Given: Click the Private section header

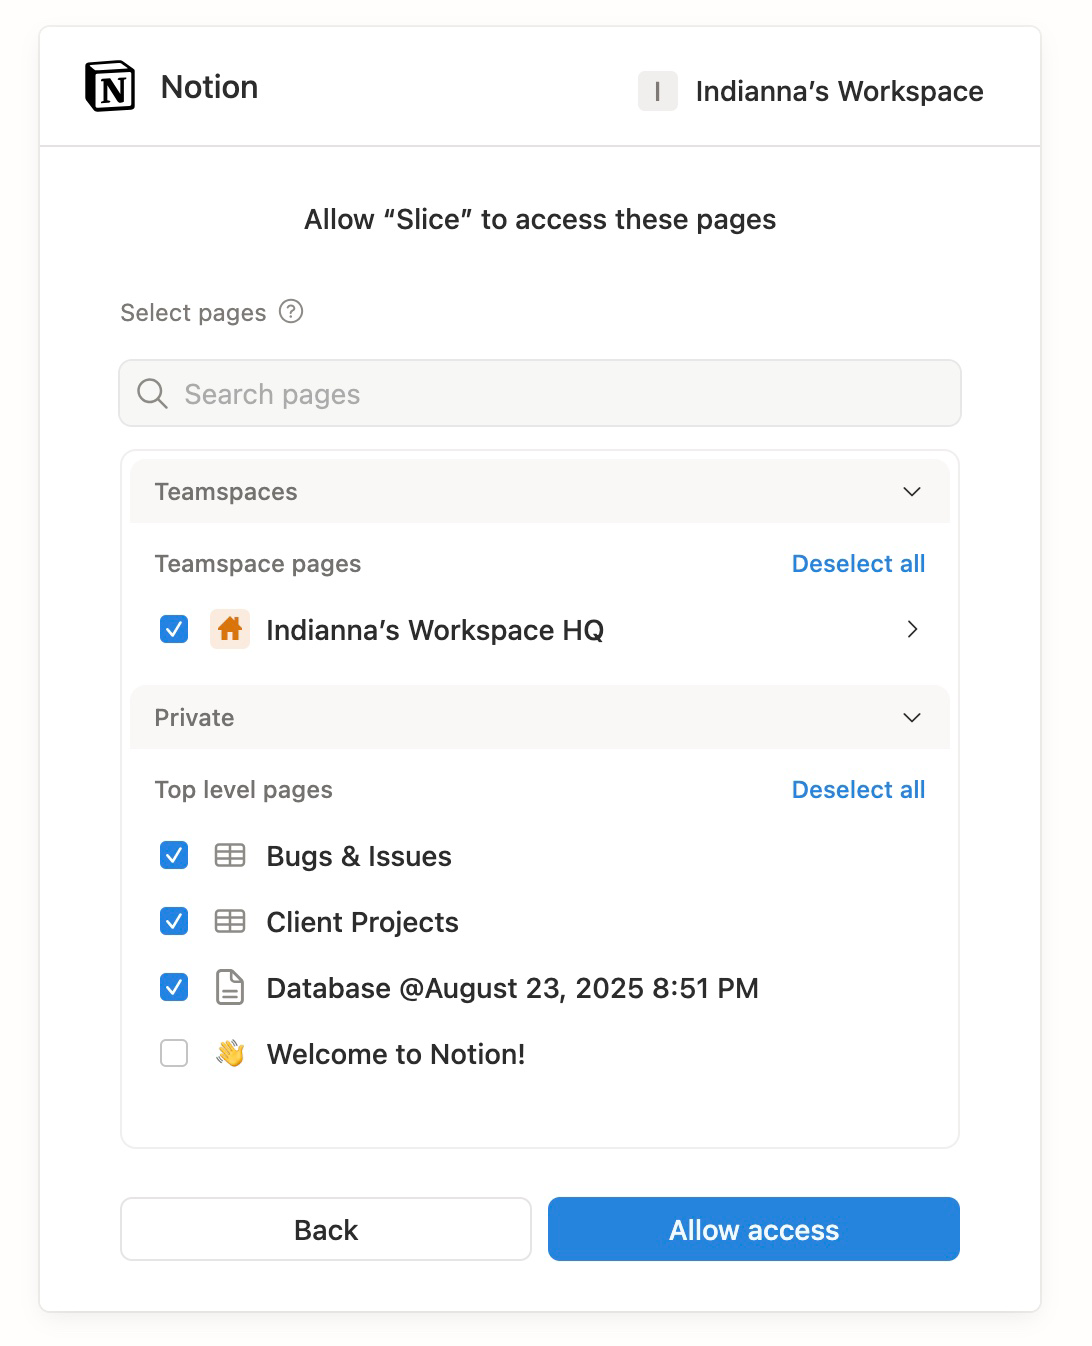Looking at the screenshot, I should [x=540, y=717].
